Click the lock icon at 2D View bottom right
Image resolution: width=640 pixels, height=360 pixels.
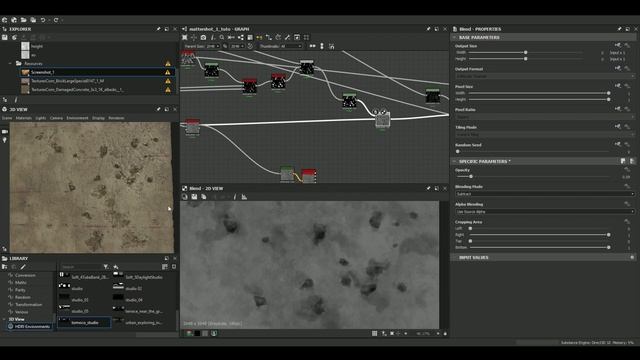[445, 333]
